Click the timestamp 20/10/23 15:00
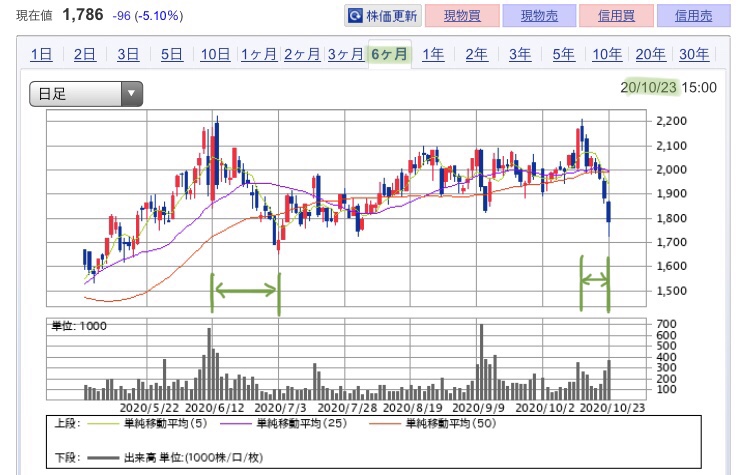 (668, 88)
